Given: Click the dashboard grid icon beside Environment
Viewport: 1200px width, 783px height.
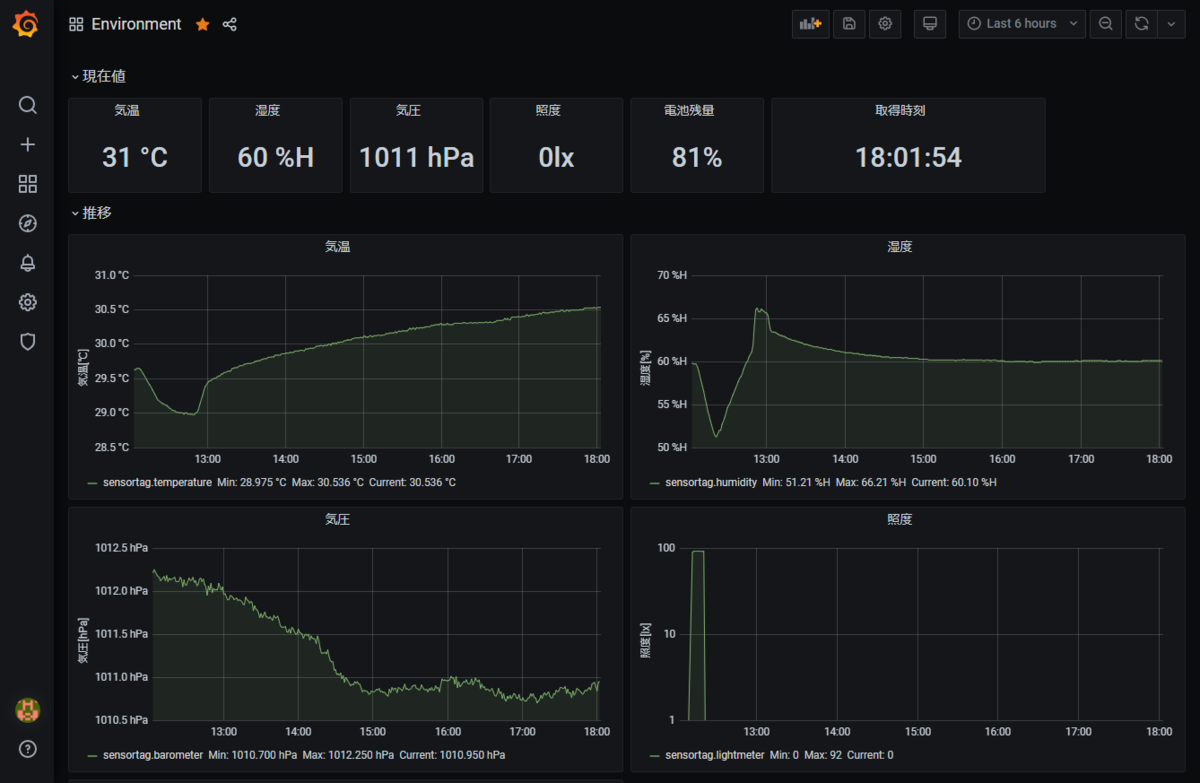Looking at the screenshot, I should pos(76,24).
